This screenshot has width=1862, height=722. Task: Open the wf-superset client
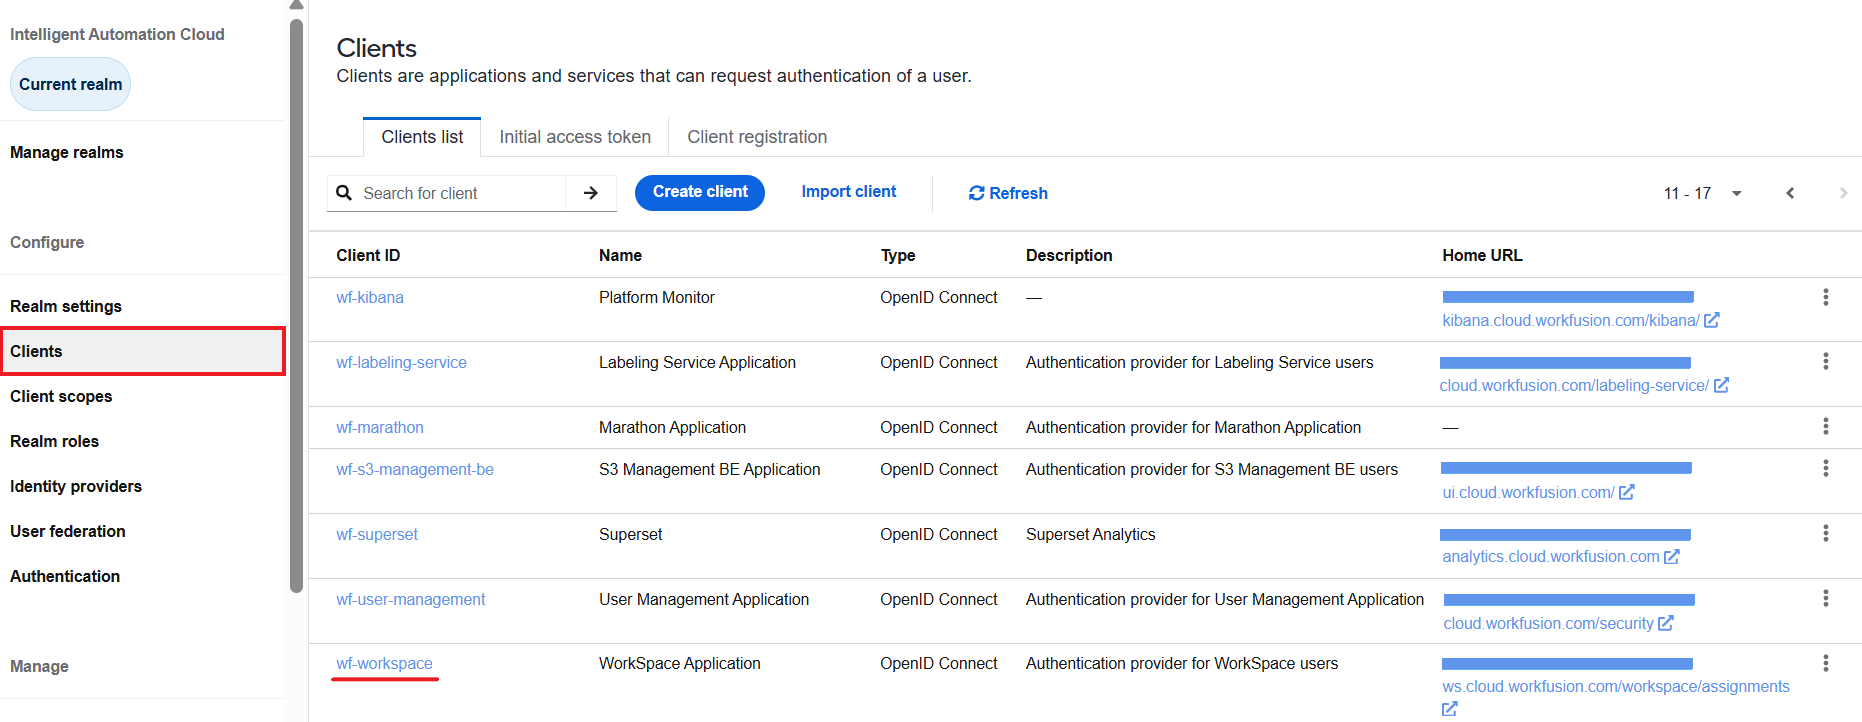pos(377,534)
